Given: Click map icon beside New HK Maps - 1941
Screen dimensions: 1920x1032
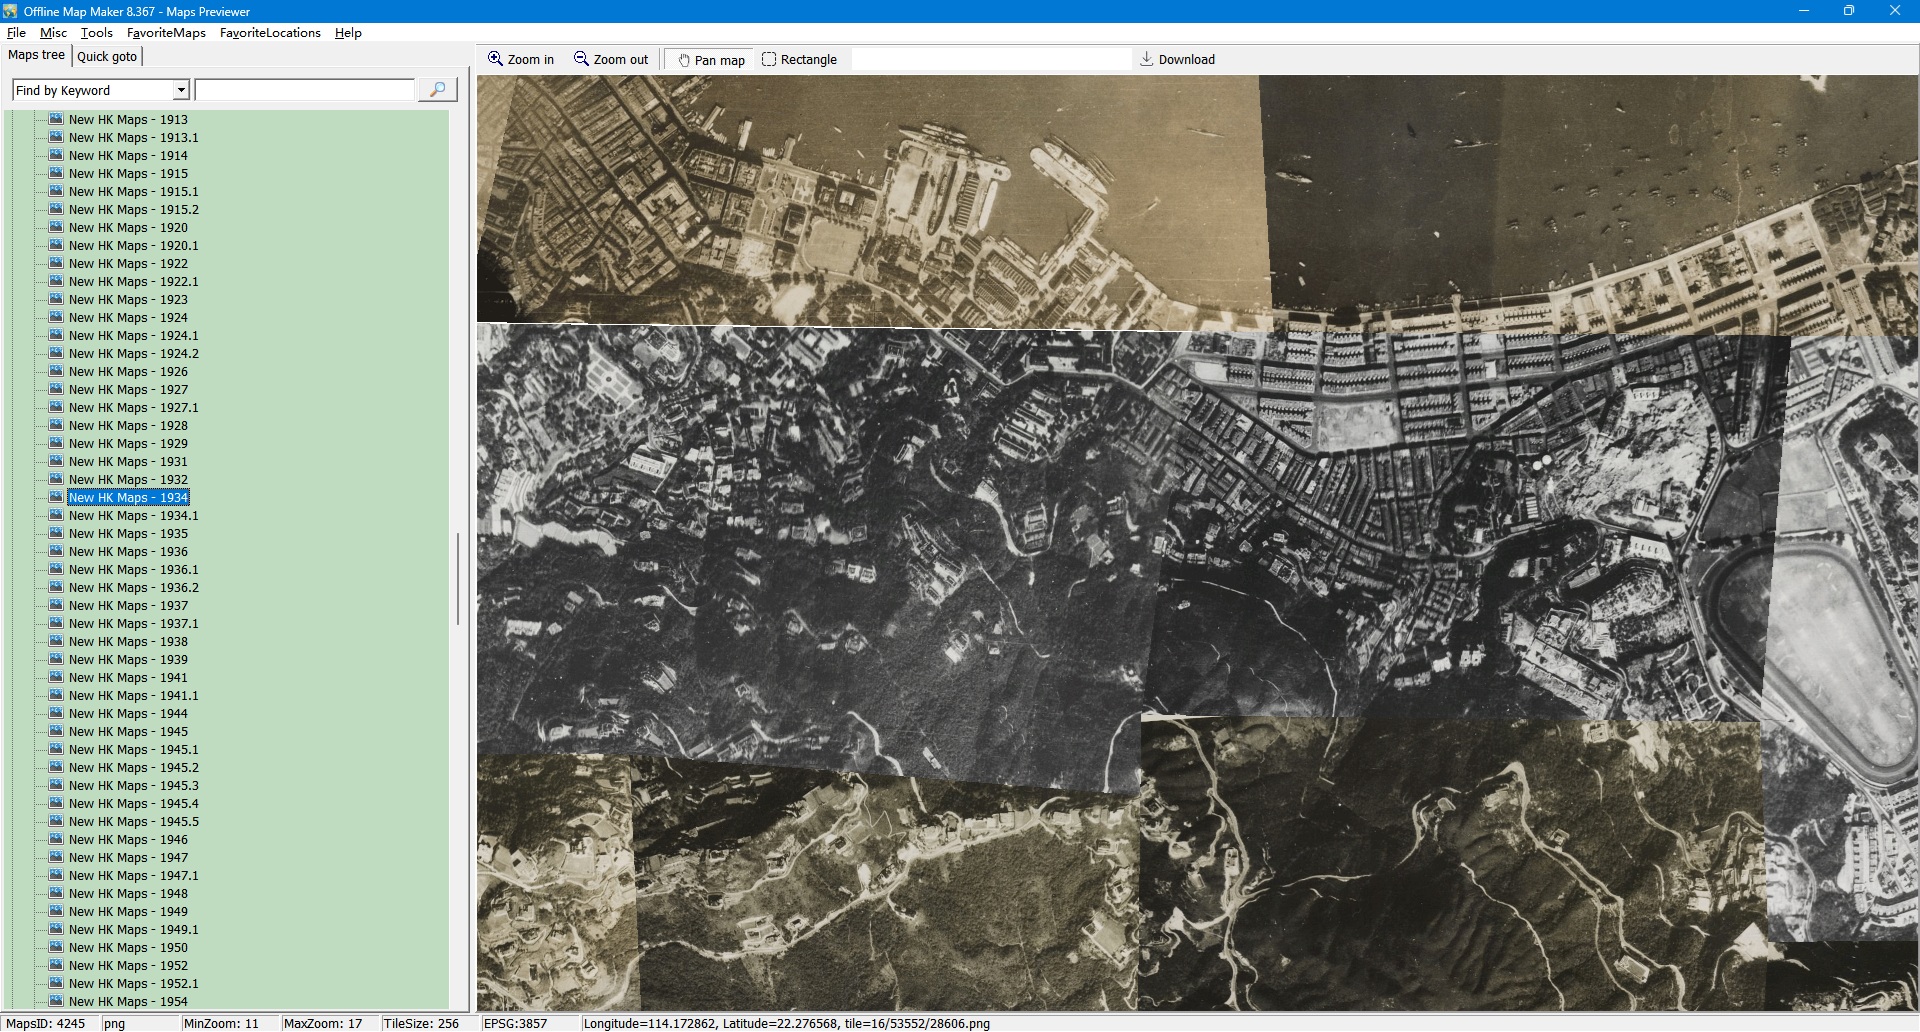Looking at the screenshot, I should [x=56, y=677].
